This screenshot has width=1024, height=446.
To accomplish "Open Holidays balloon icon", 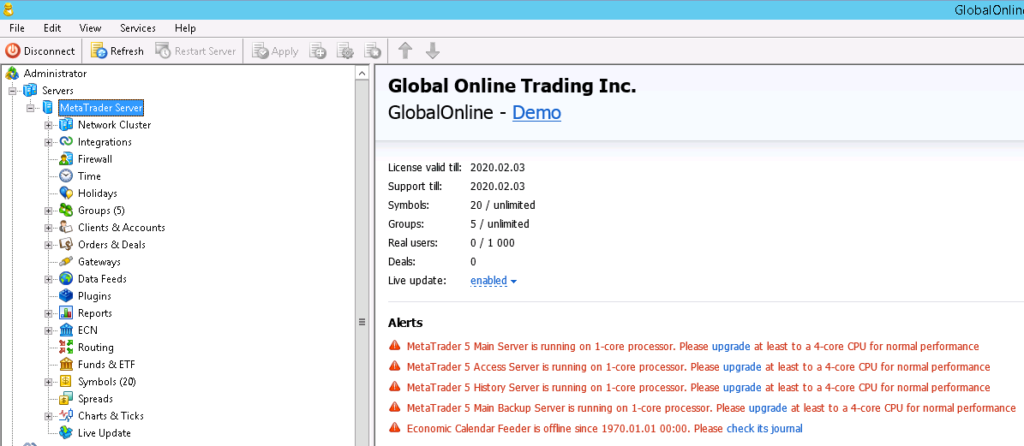I will point(66,193).
